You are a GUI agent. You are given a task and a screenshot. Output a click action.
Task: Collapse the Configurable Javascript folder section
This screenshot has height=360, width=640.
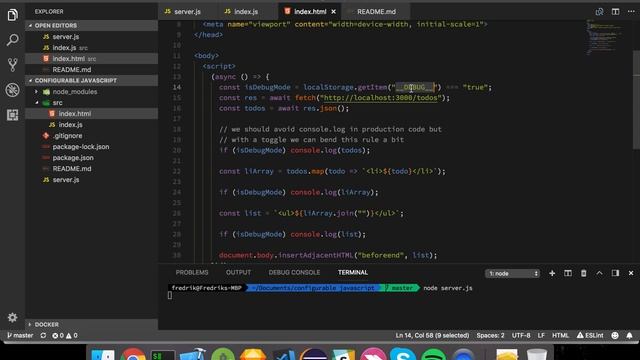tap(91, 80)
